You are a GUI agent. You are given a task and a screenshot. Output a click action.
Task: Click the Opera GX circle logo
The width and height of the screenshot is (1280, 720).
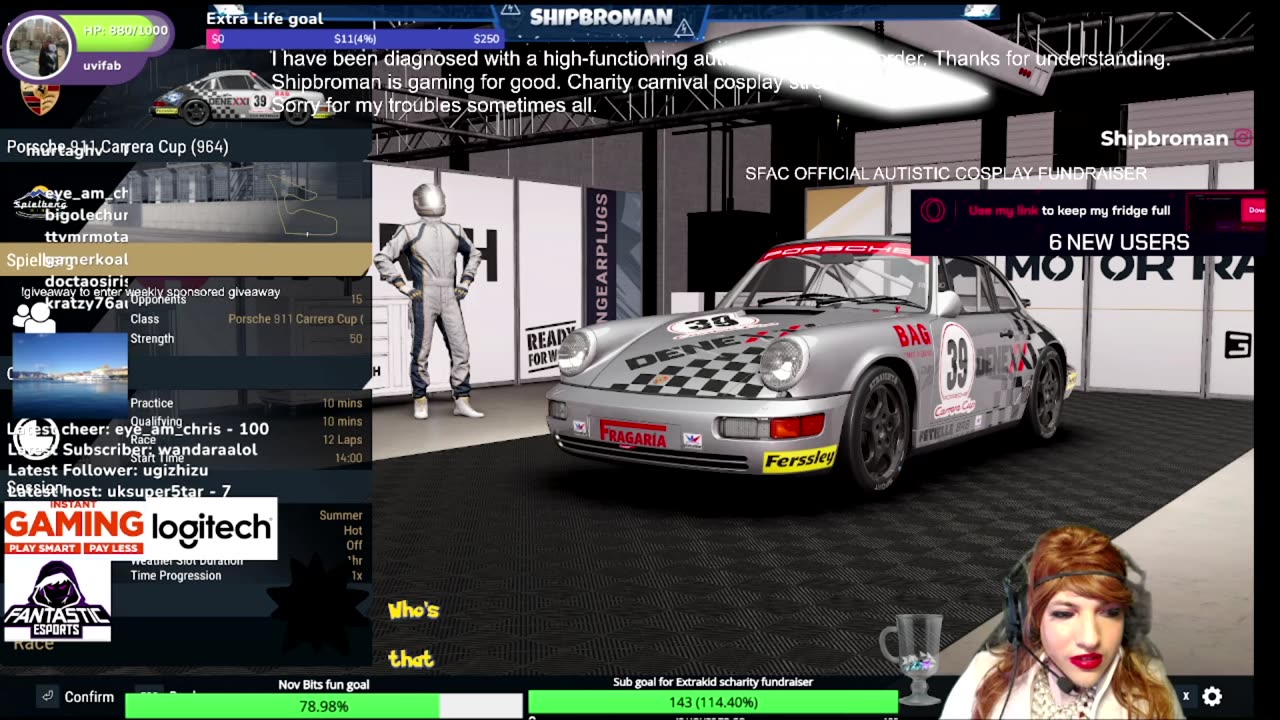click(933, 211)
